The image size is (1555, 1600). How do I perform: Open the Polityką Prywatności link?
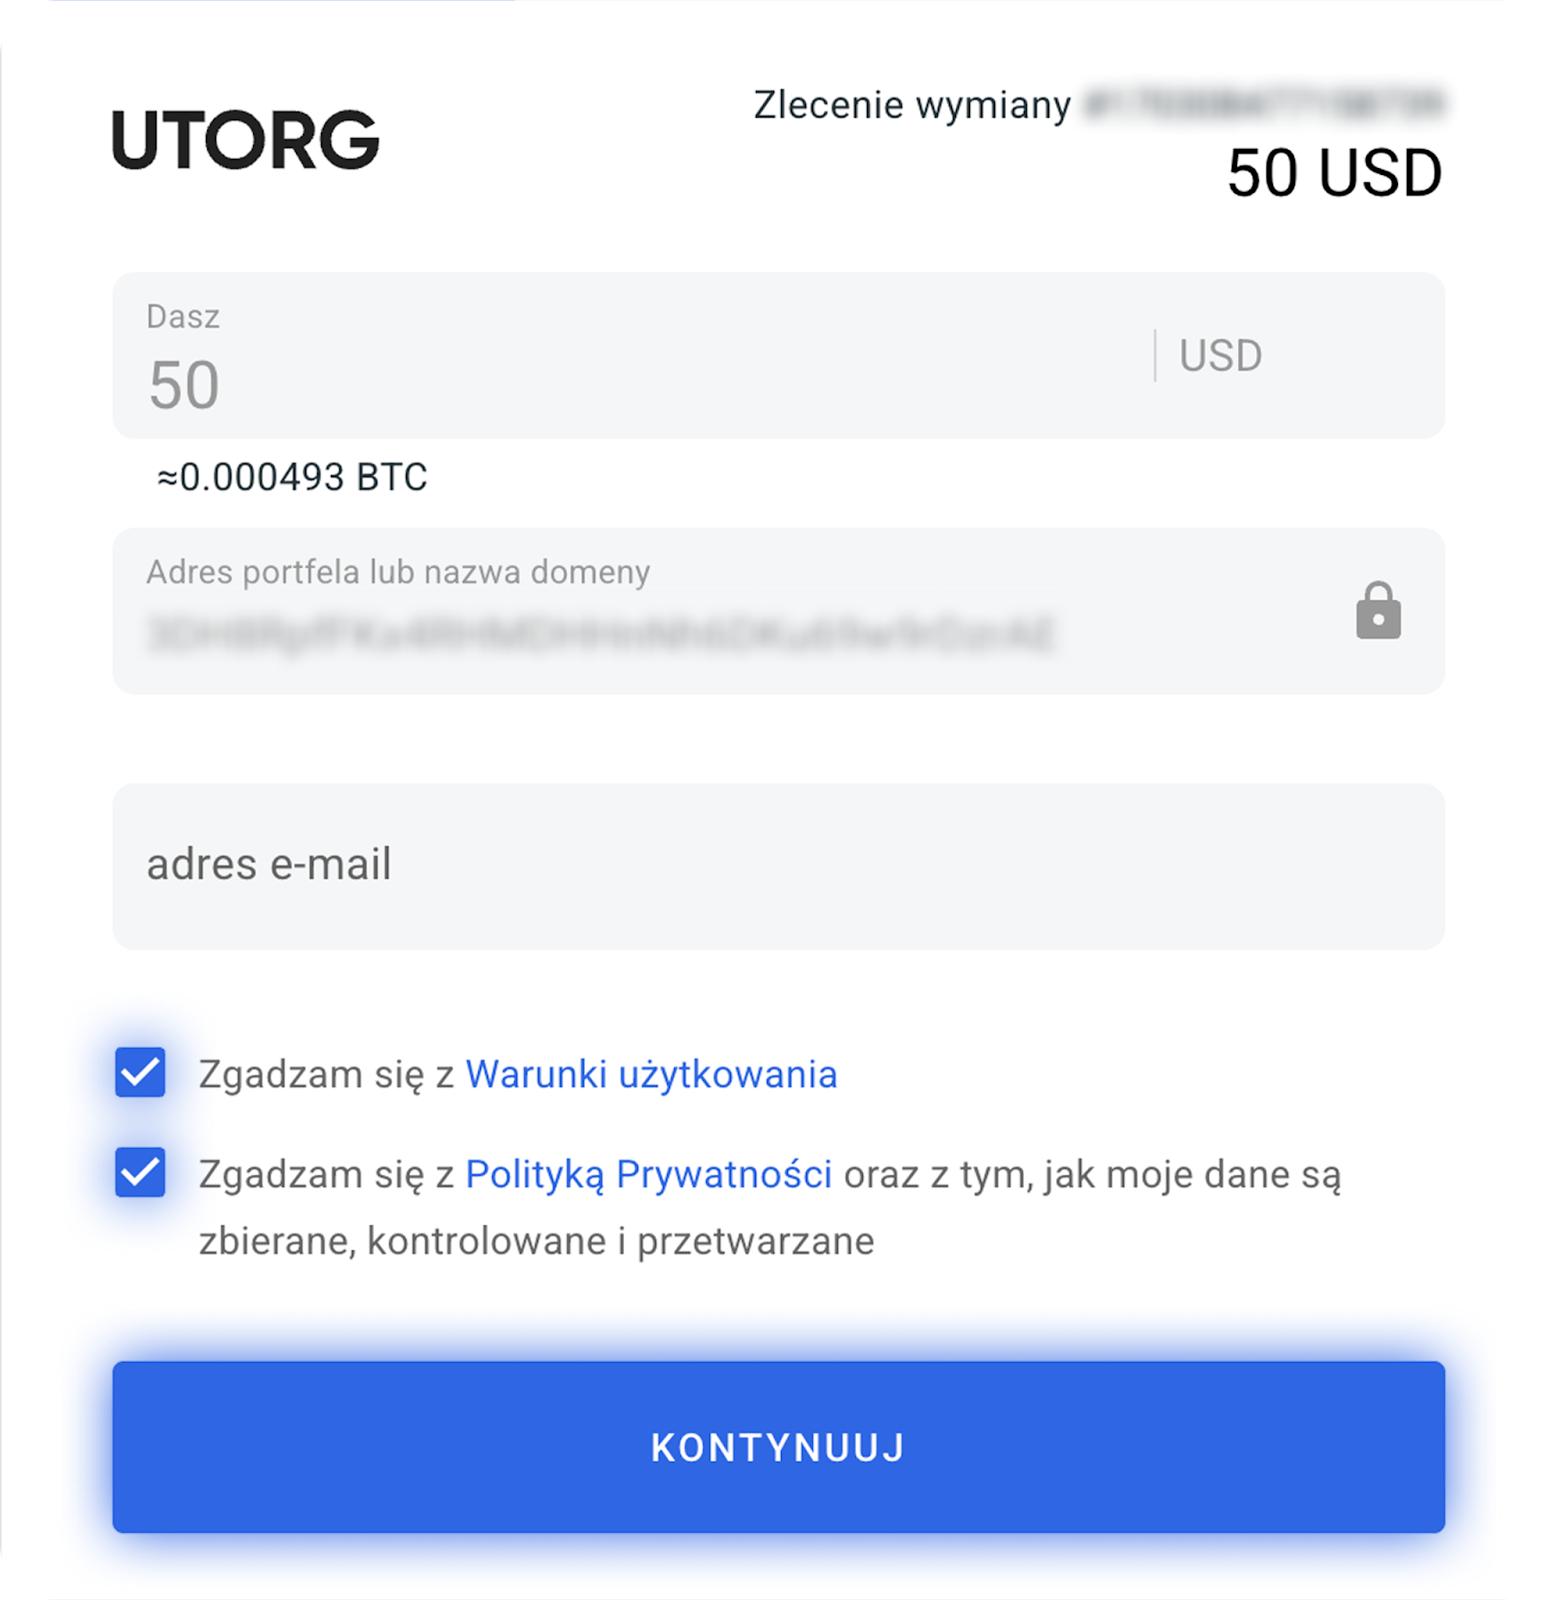point(648,1174)
